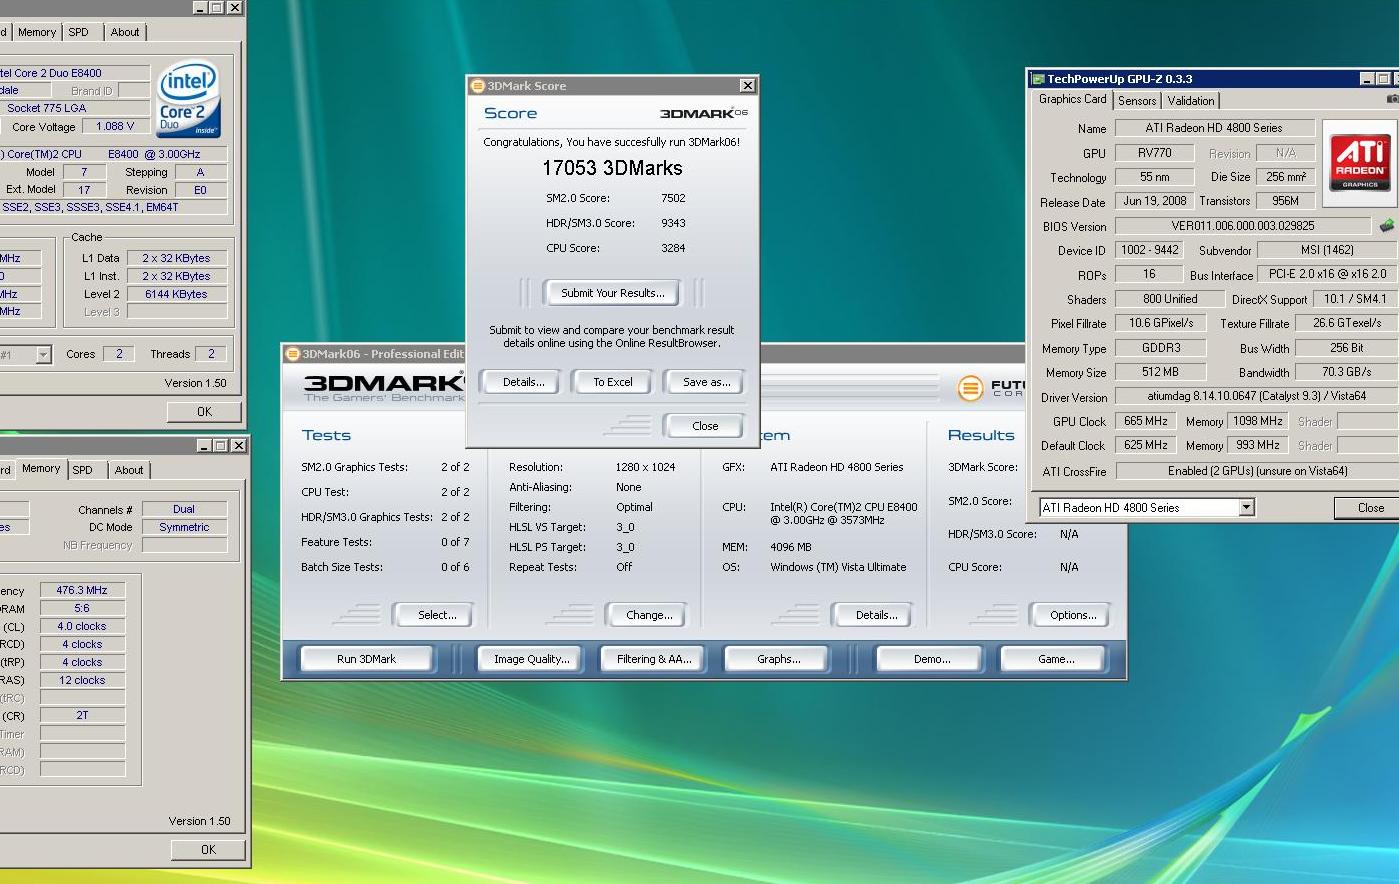Click the Submit Your Results button
The width and height of the screenshot is (1399, 884).
coord(612,293)
